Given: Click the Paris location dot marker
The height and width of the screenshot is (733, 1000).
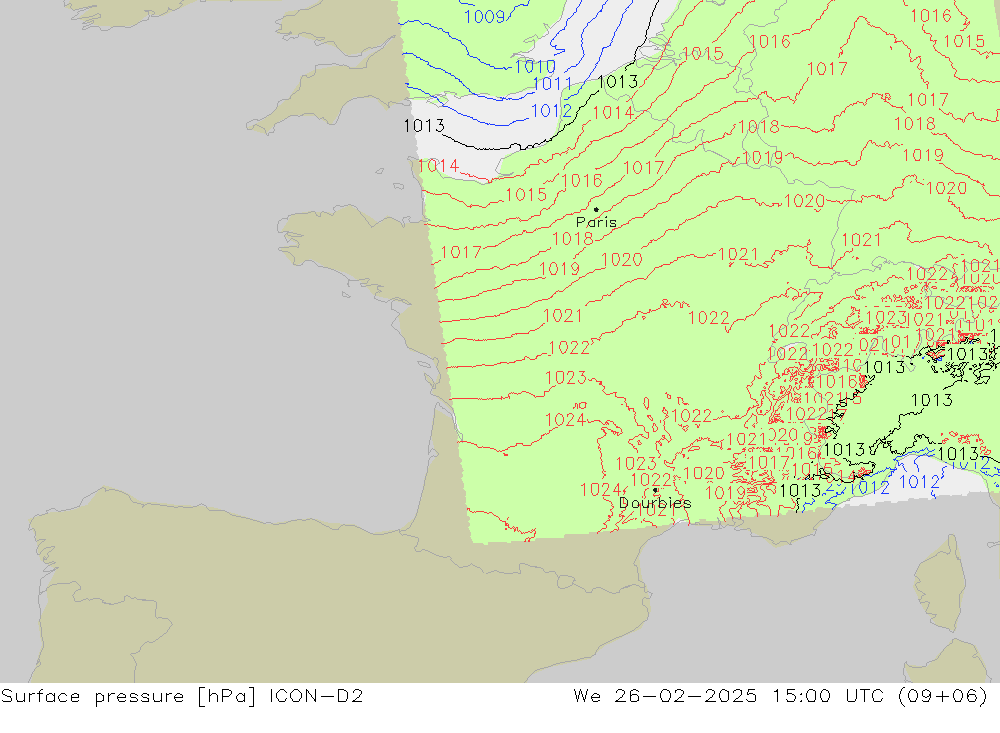Looking at the screenshot, I should (x=596, y=209).
